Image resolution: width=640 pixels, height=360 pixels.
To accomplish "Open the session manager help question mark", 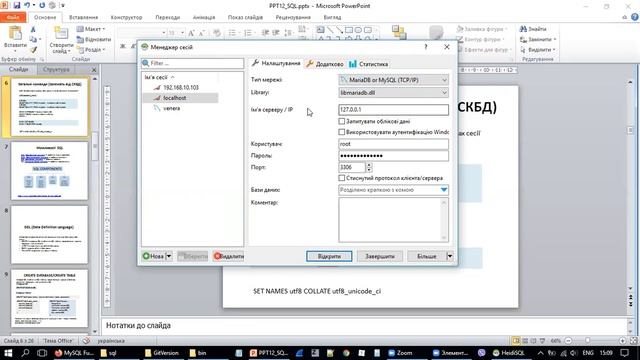I will [426, 47].
